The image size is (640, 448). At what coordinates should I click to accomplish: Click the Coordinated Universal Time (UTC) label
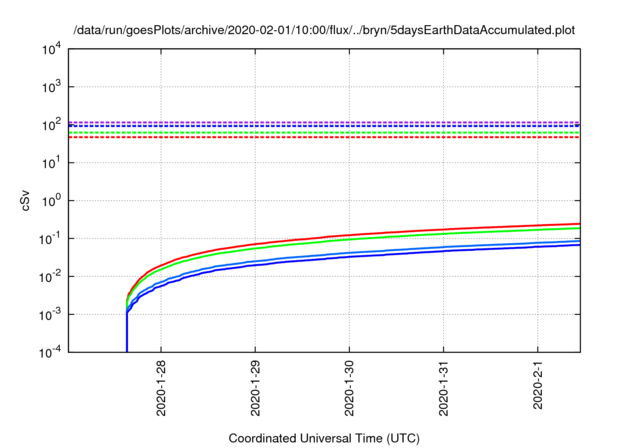pyautogui.click(x=324, y=439)
